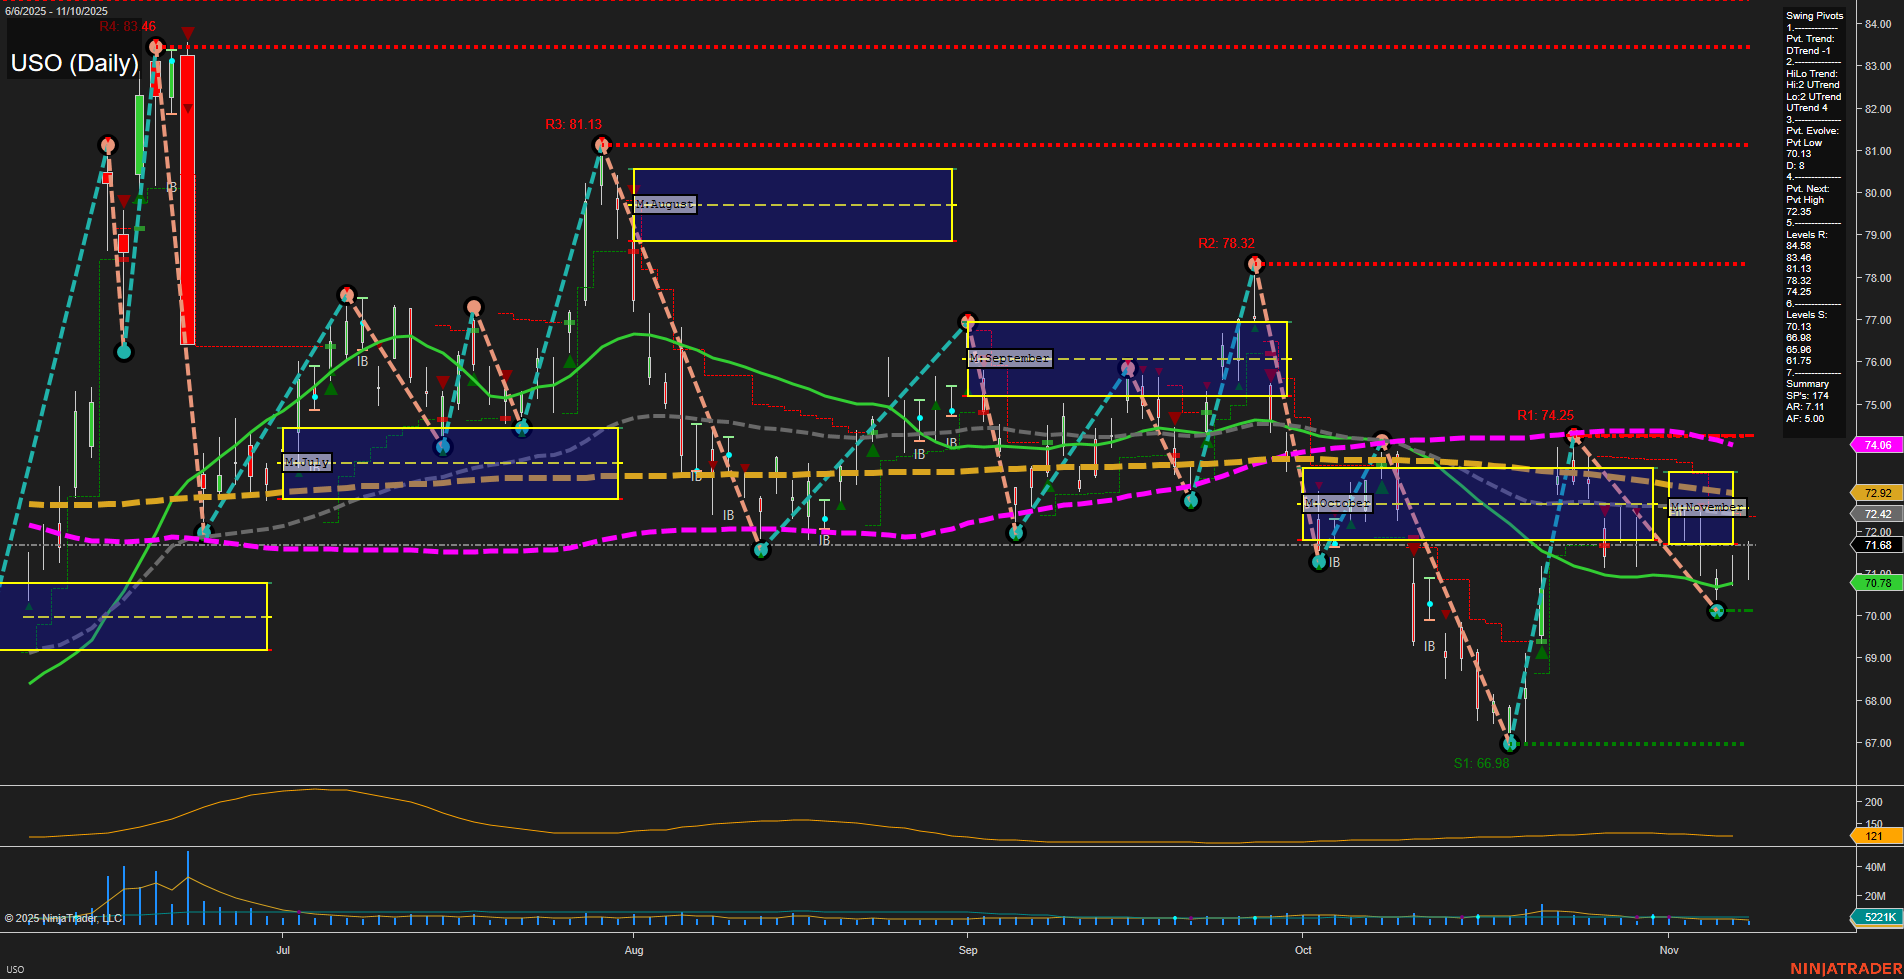Select the S1: 66.98 support label
The image size is (1904, 979).
[x=1481, y=762]
